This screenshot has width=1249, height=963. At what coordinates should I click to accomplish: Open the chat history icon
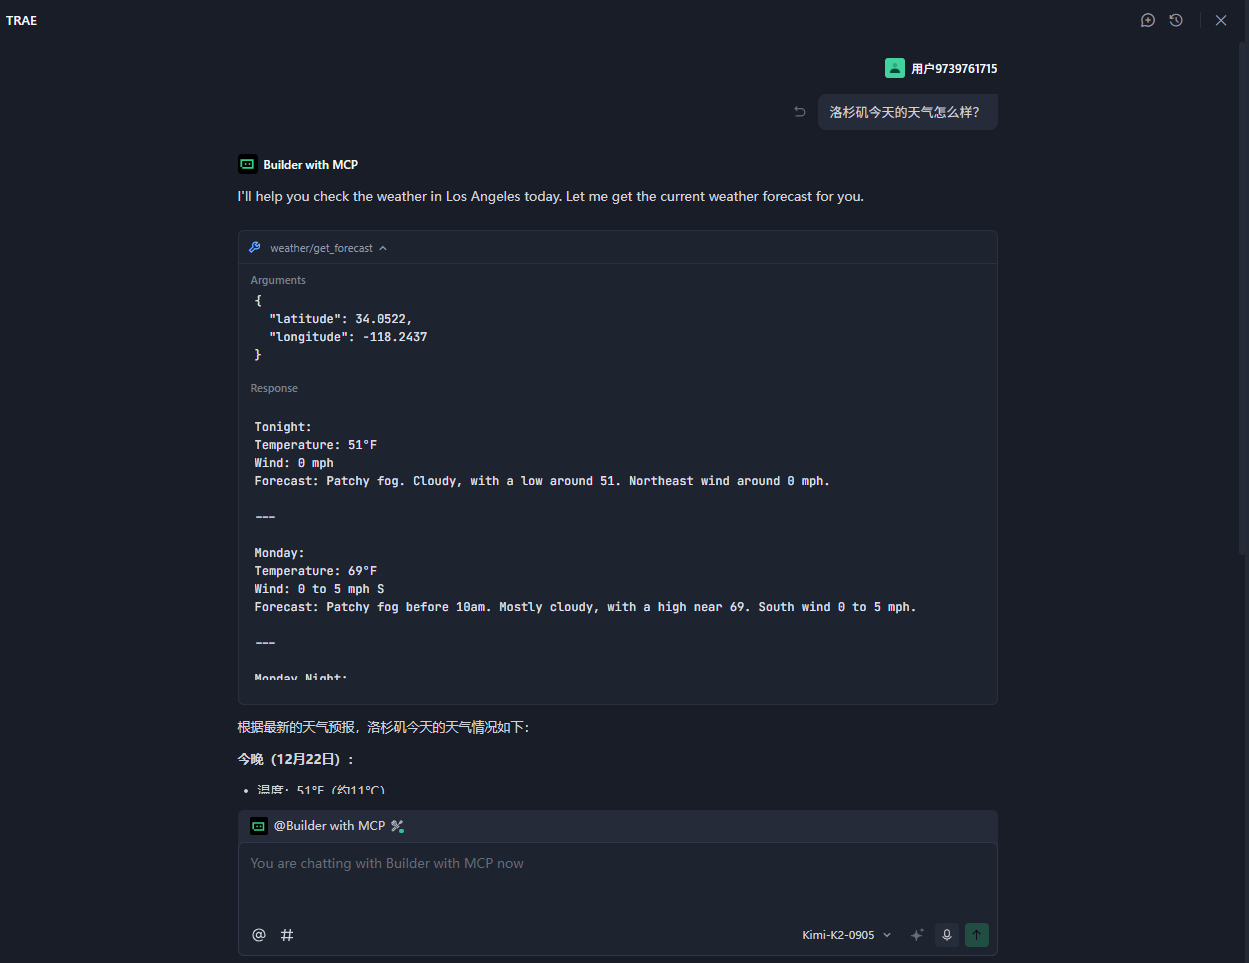(1176, 20)
